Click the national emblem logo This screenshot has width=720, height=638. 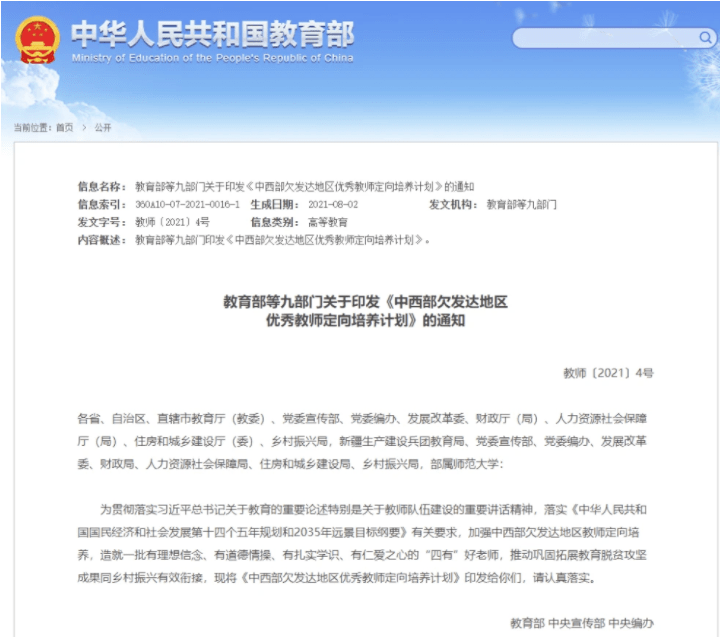pos(37,40)
